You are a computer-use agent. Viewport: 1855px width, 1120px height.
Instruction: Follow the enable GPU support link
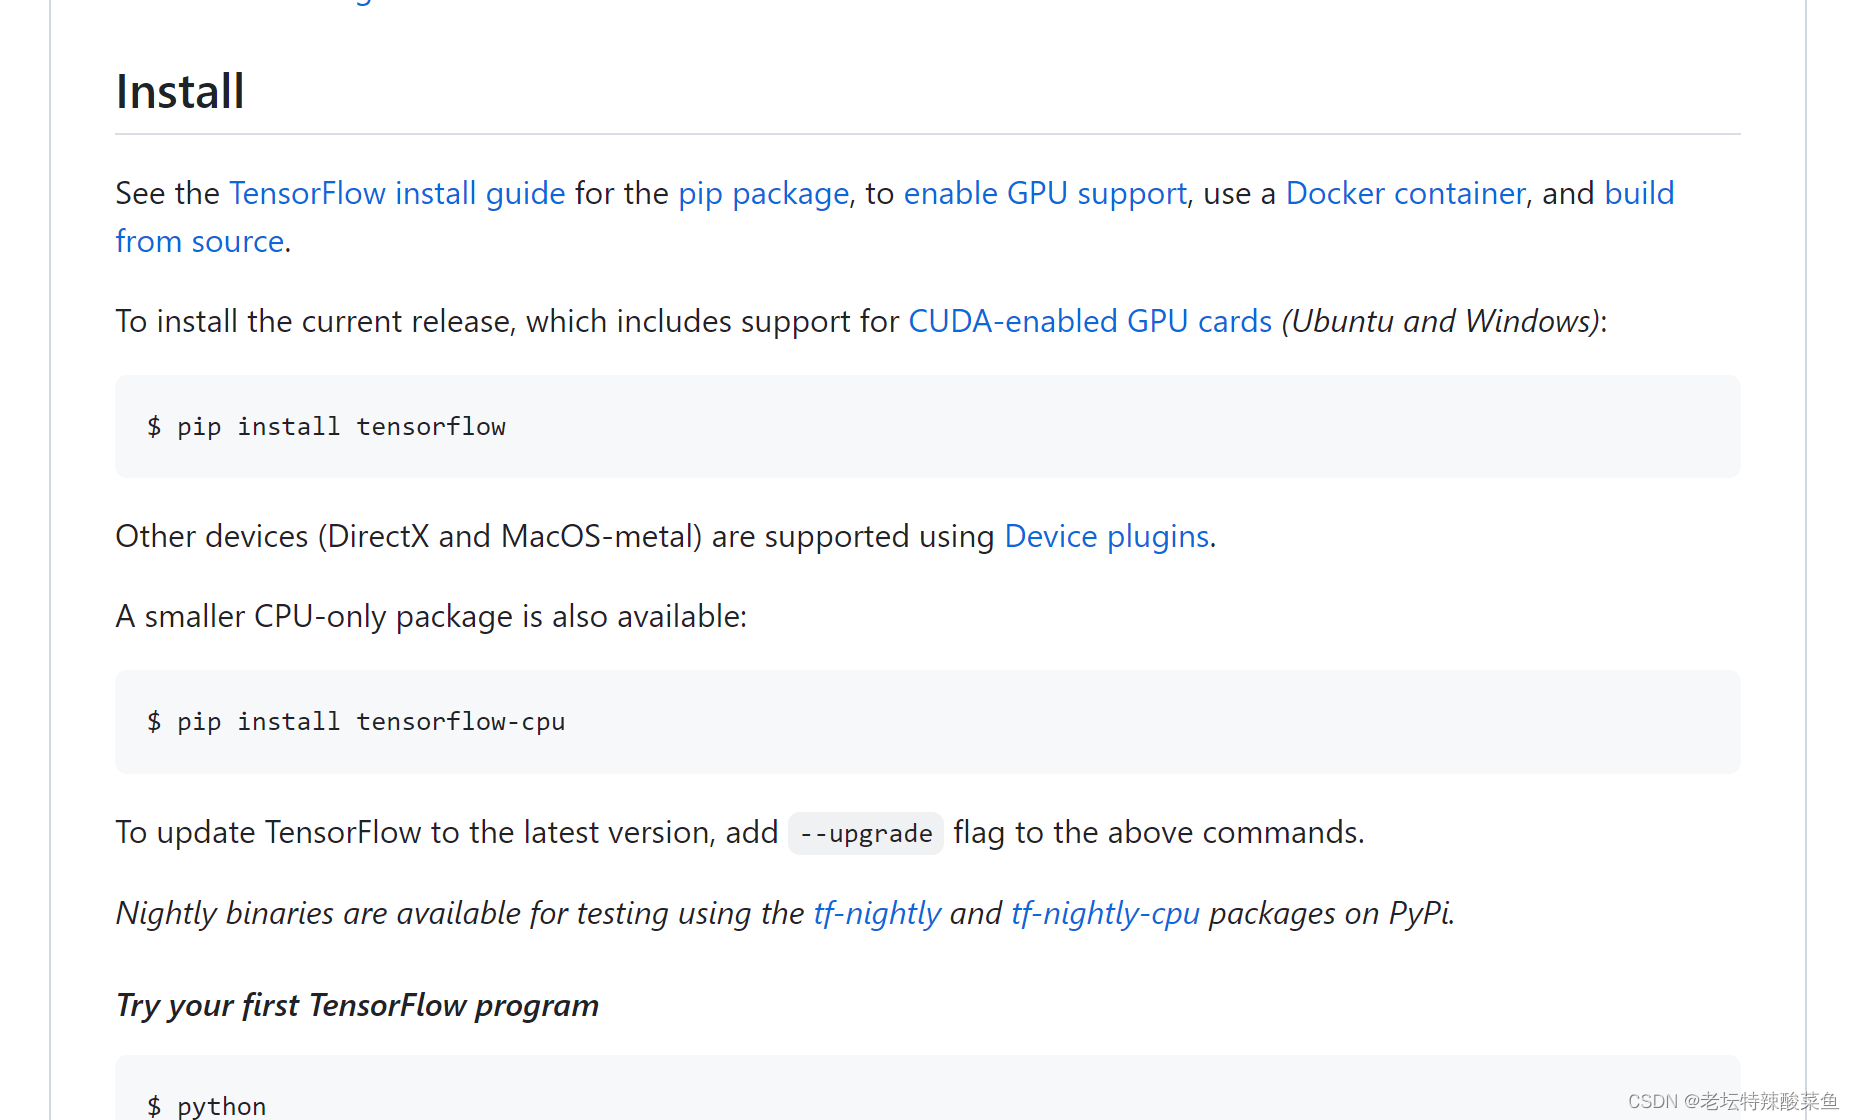pyautogui.click(x=1045, y=193)
